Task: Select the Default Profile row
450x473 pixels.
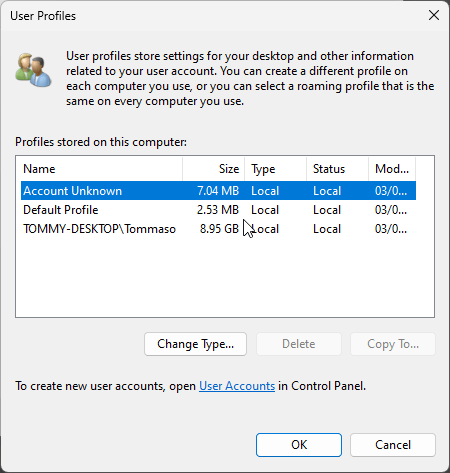Action: click(x=218, y=210)
